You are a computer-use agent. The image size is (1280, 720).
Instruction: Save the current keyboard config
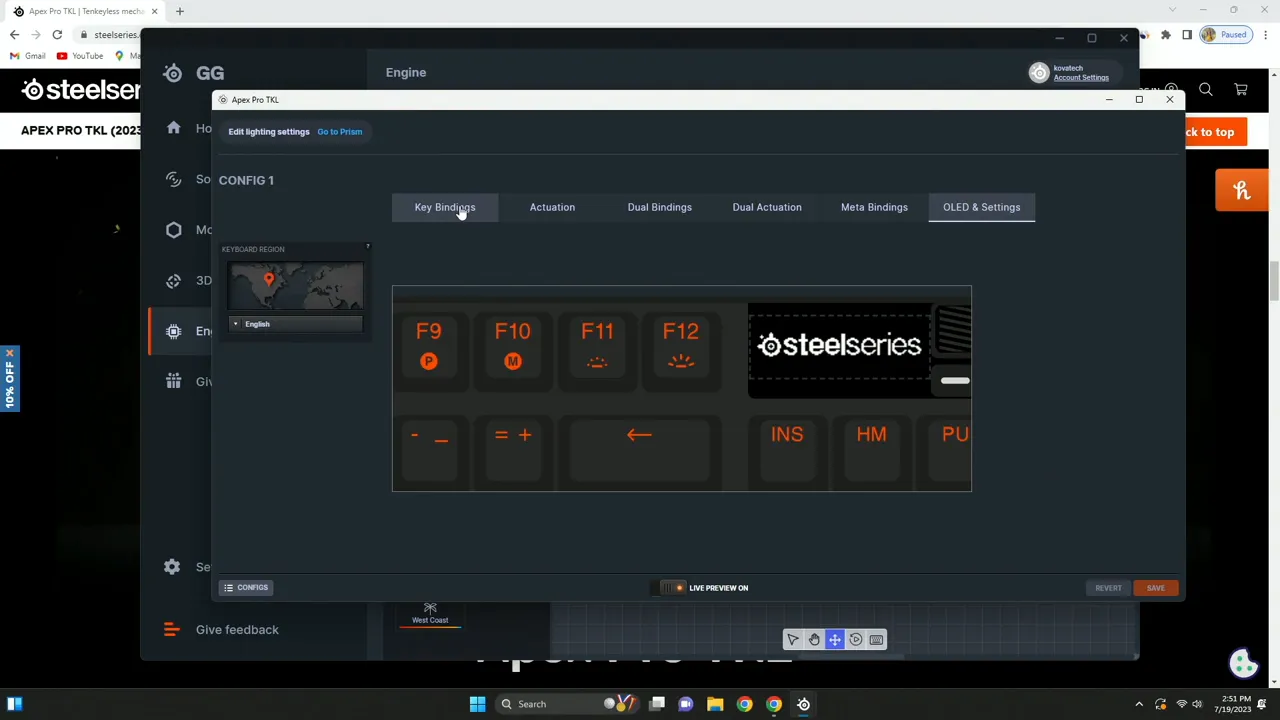[1155, 588]
